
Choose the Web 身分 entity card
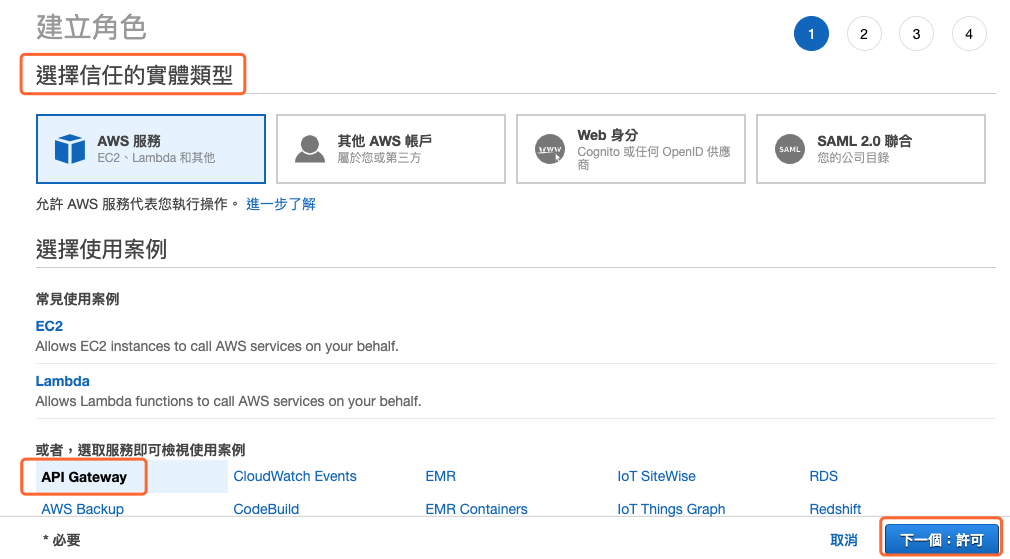click(631, 149)
